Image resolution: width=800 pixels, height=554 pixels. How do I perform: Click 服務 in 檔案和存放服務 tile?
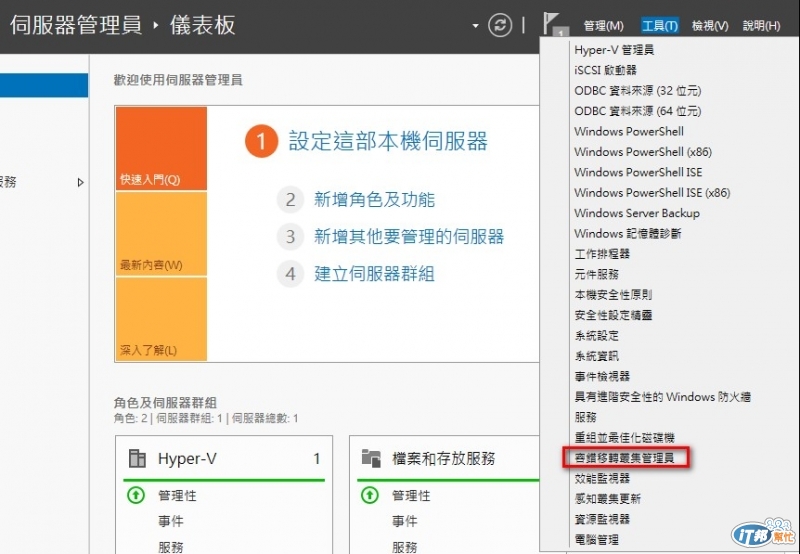(404, 547)
